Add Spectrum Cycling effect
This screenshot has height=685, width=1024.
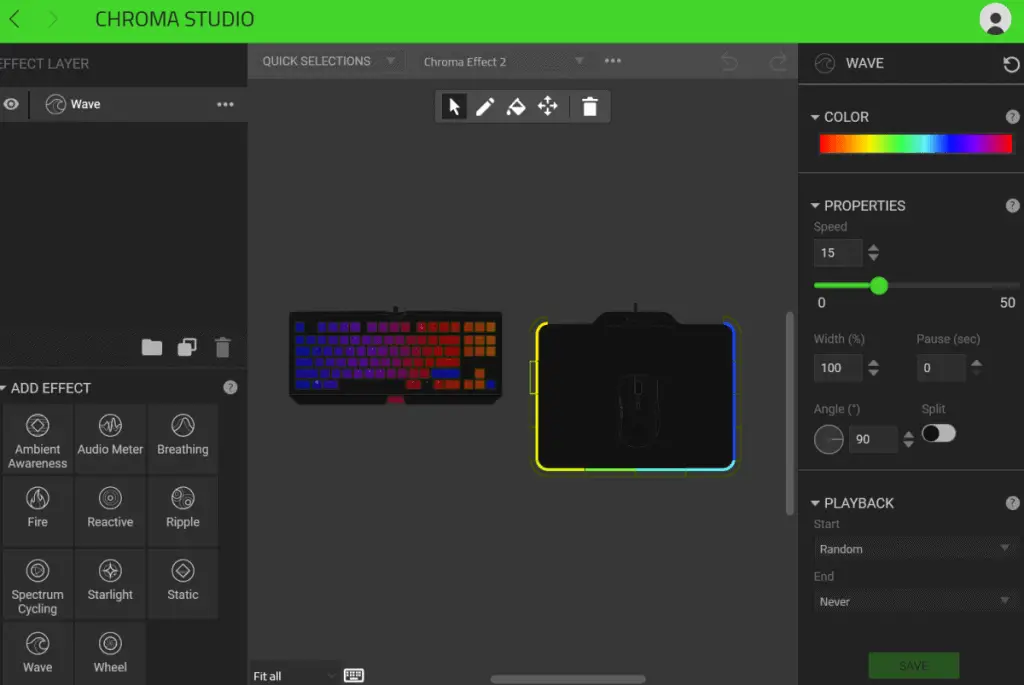(38, 585)
